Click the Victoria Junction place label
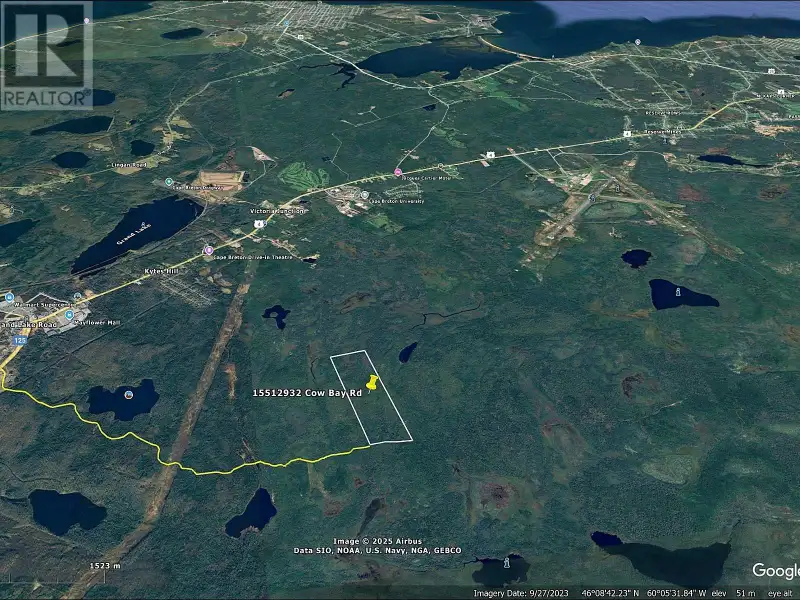Viewport: 800px width, 600px height. point(277,212)
